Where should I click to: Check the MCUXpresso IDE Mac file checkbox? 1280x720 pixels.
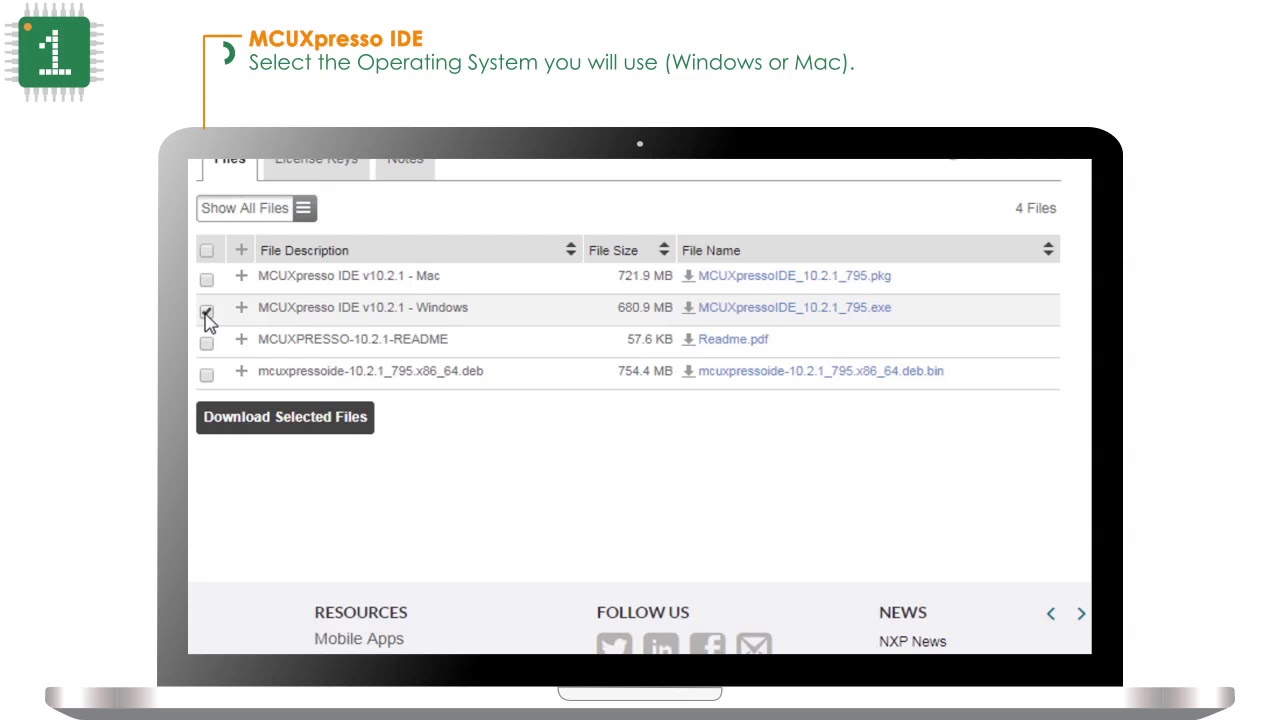coord(206,280)
